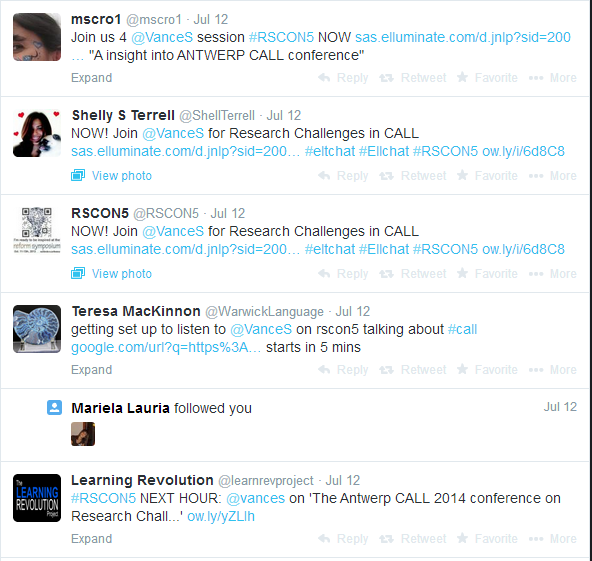Click Mariela Lauria's small profile thumbnail

pos(83,434)
